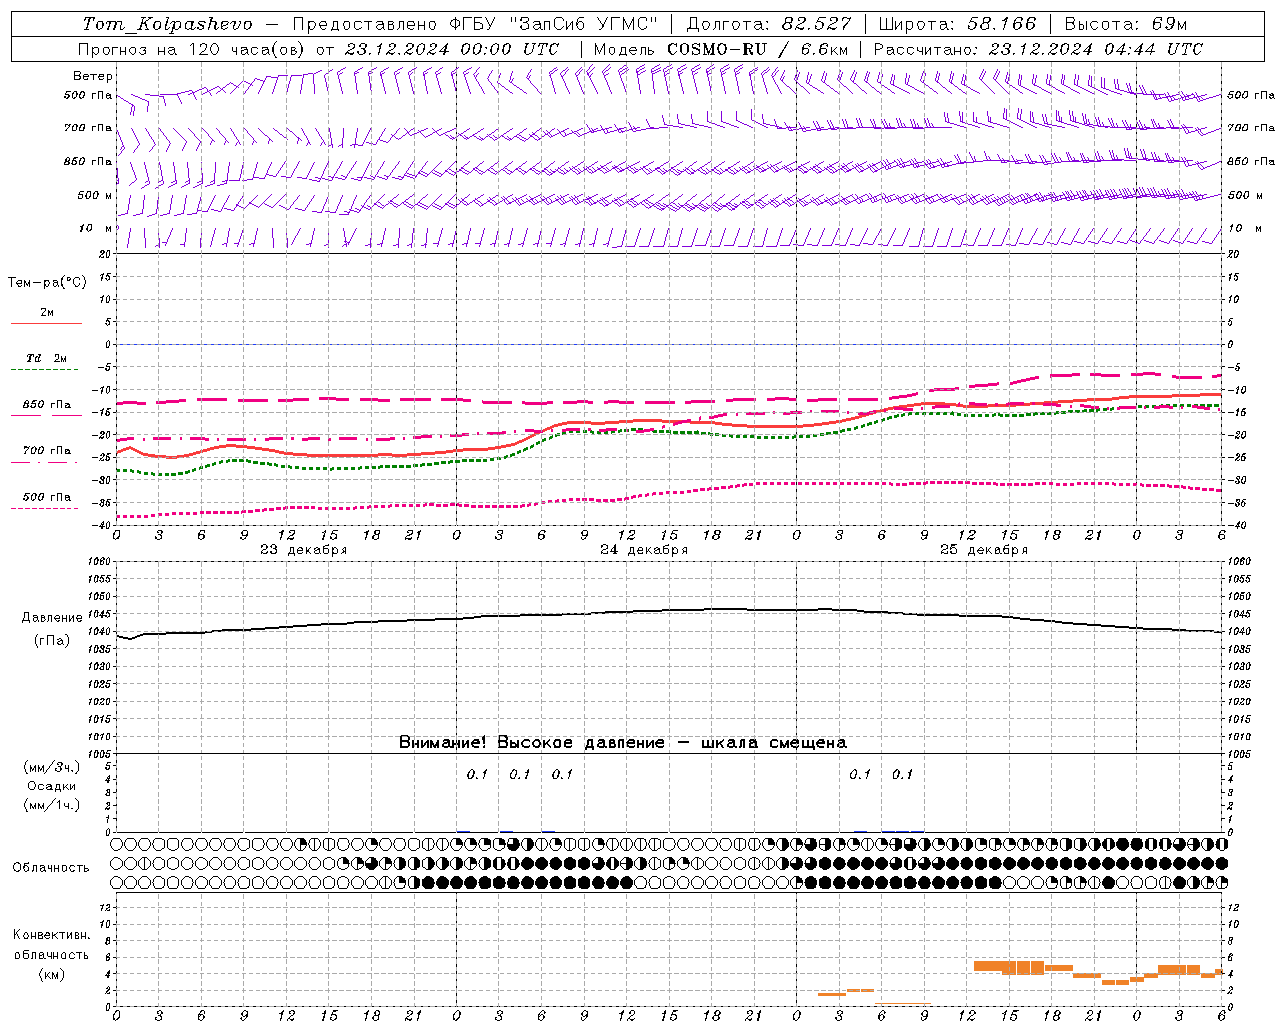Viewport: 1280px width, 1024px height.
Task: Click the (гПа) unit under Давление
Action: pos(52,641)
